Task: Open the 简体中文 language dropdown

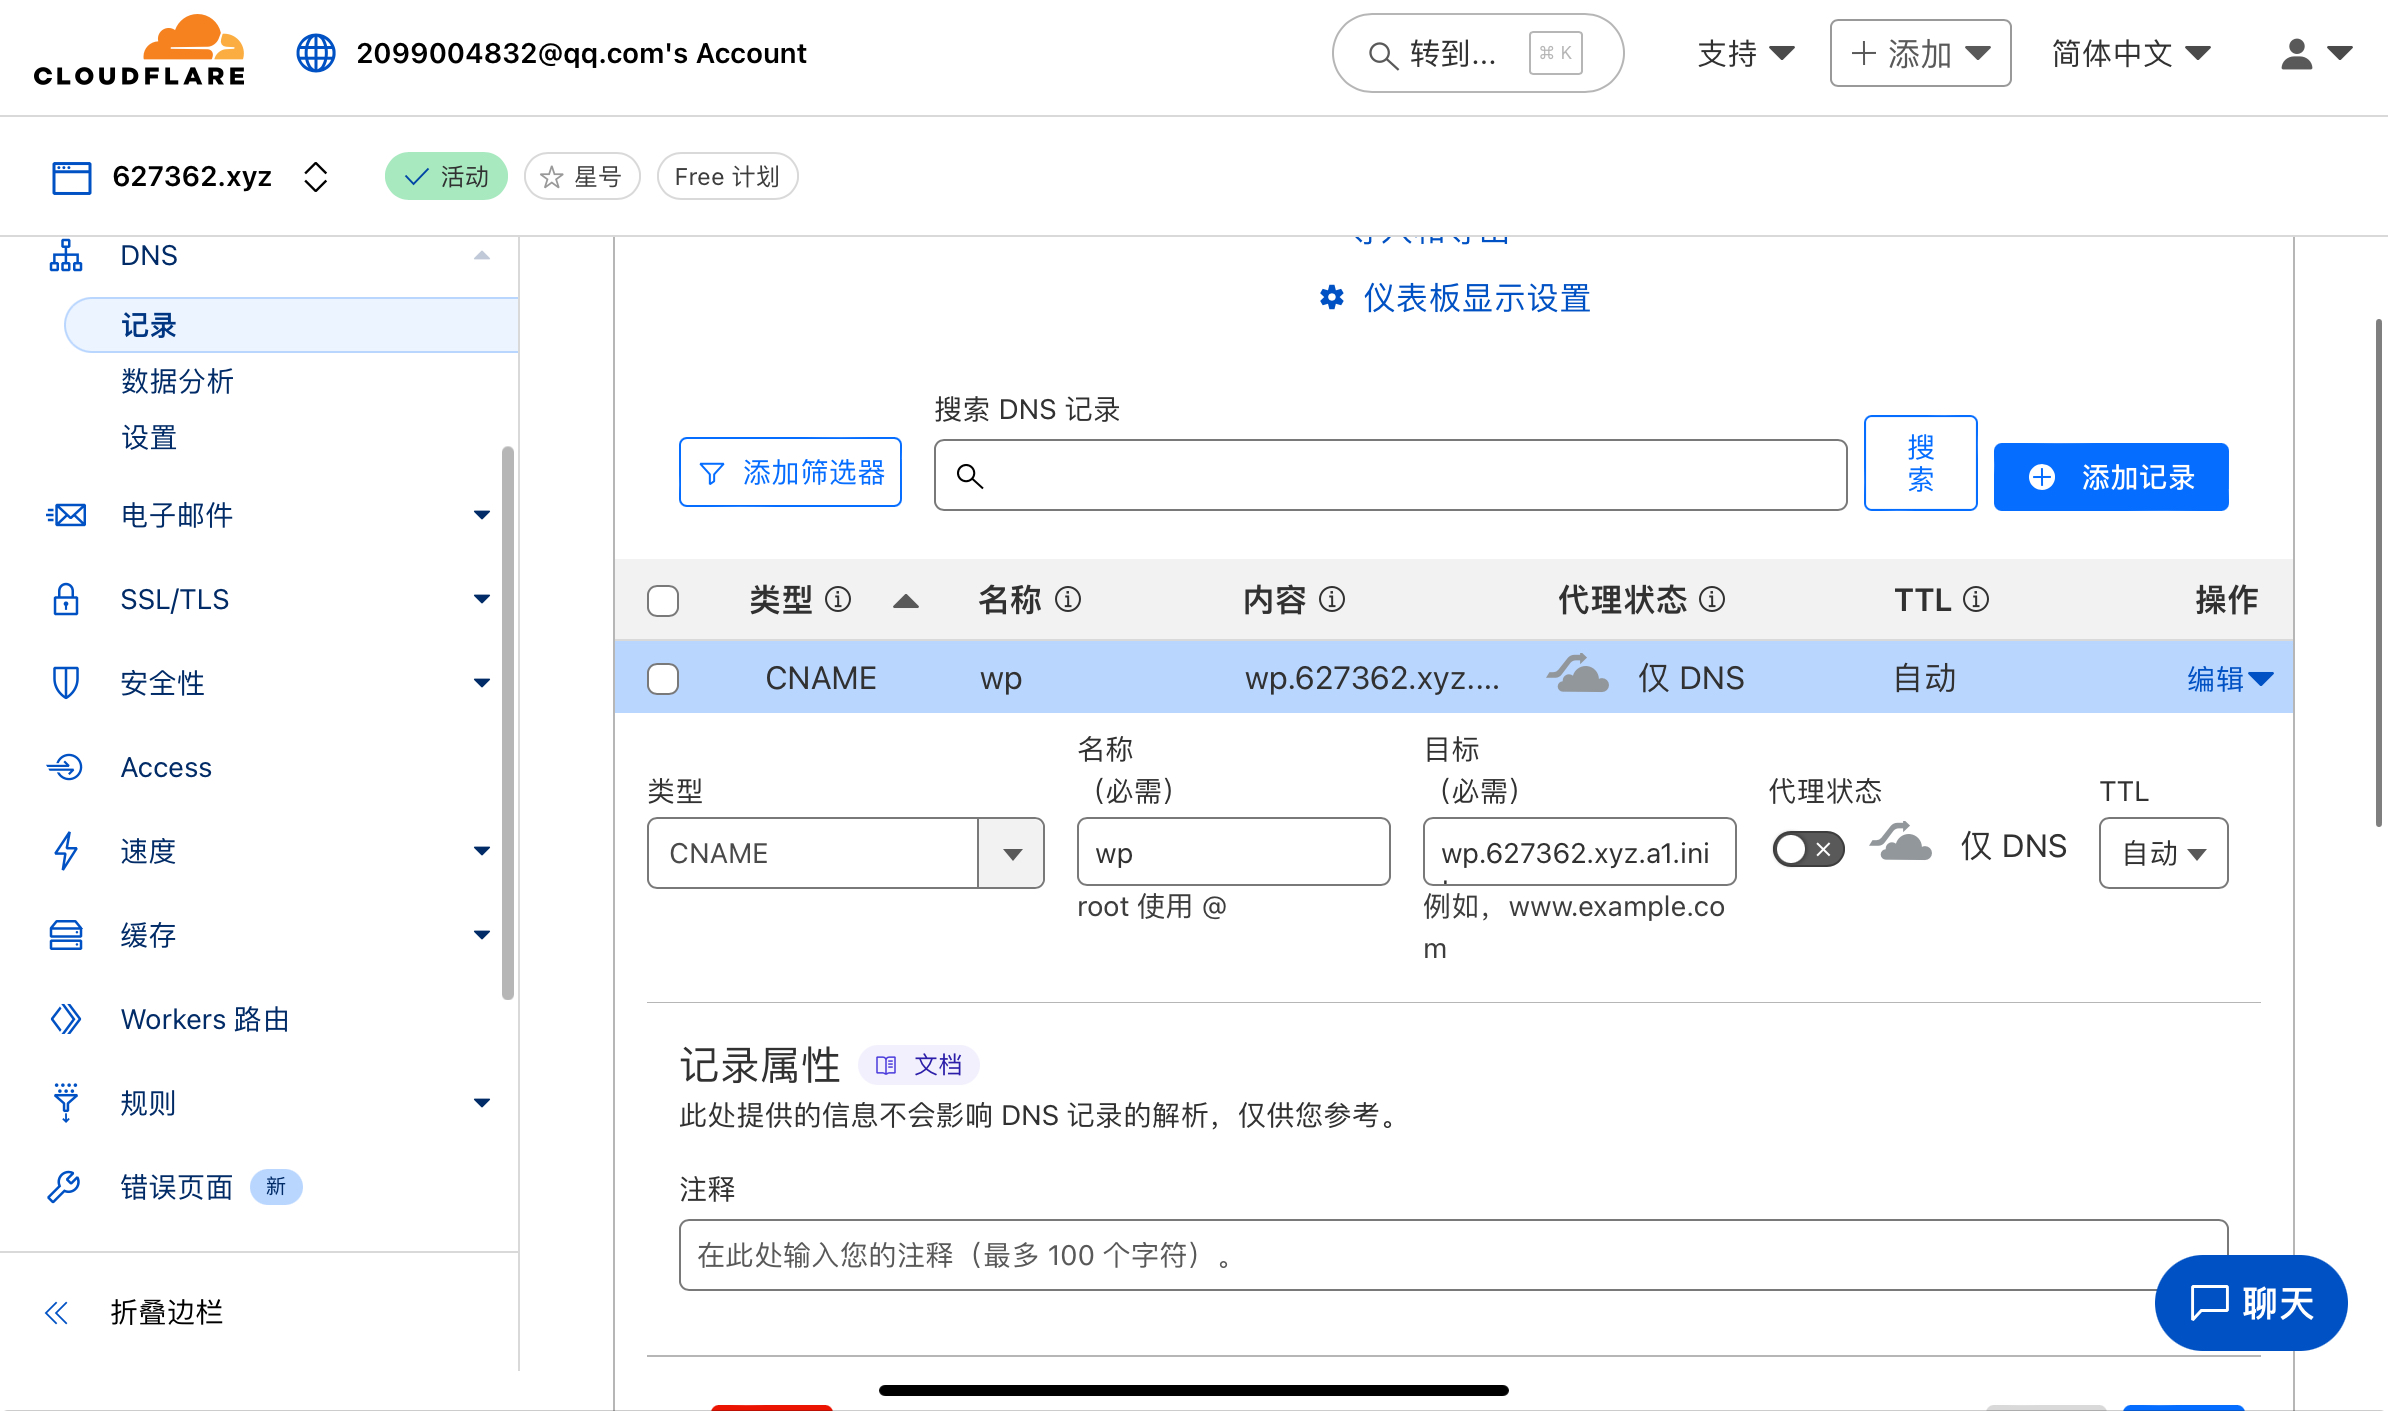Action: point(2130,53)
